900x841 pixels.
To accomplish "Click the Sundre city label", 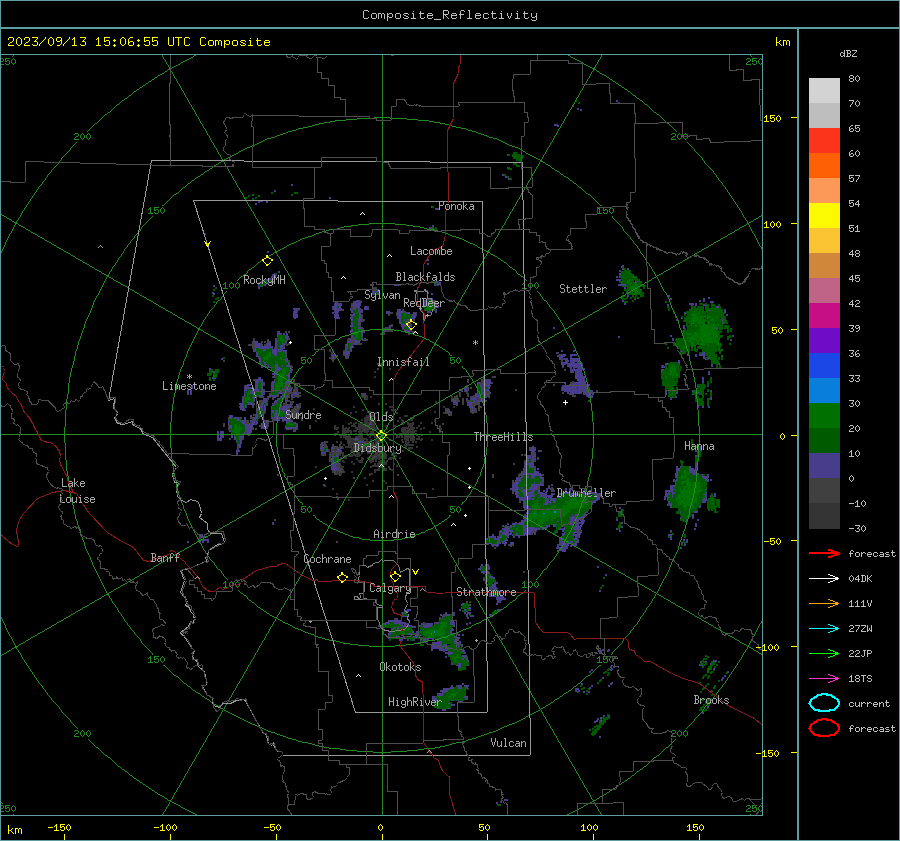I will pos(304,415).
